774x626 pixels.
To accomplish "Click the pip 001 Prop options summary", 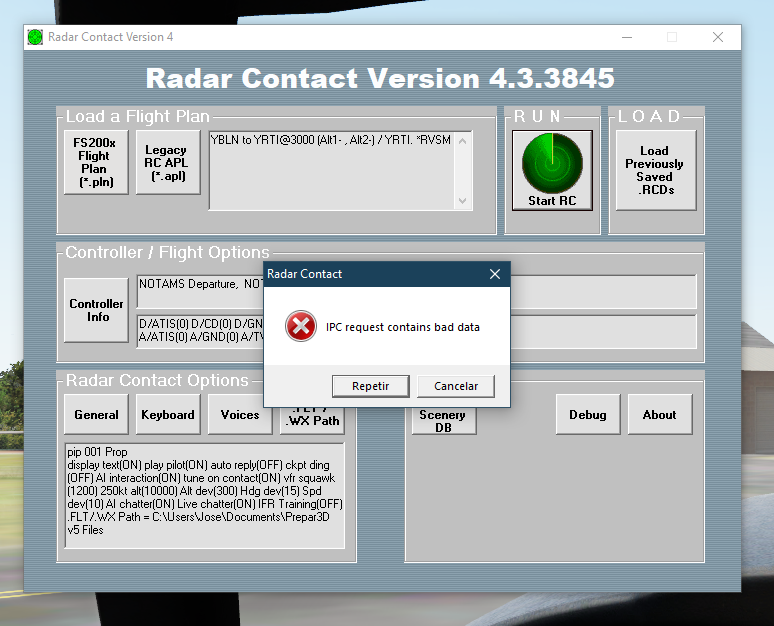I will (204, 496).
